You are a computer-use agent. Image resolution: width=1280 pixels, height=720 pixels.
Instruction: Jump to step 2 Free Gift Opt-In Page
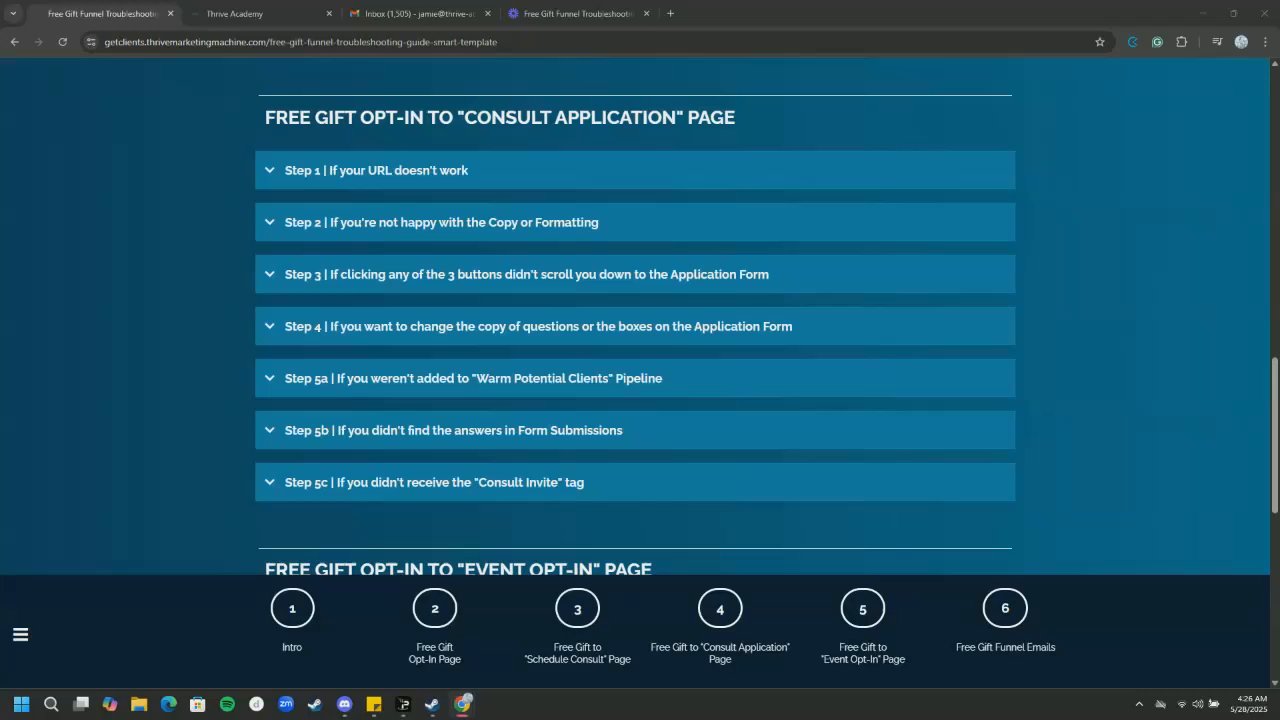pyautogui.click(x=435, y=608)
